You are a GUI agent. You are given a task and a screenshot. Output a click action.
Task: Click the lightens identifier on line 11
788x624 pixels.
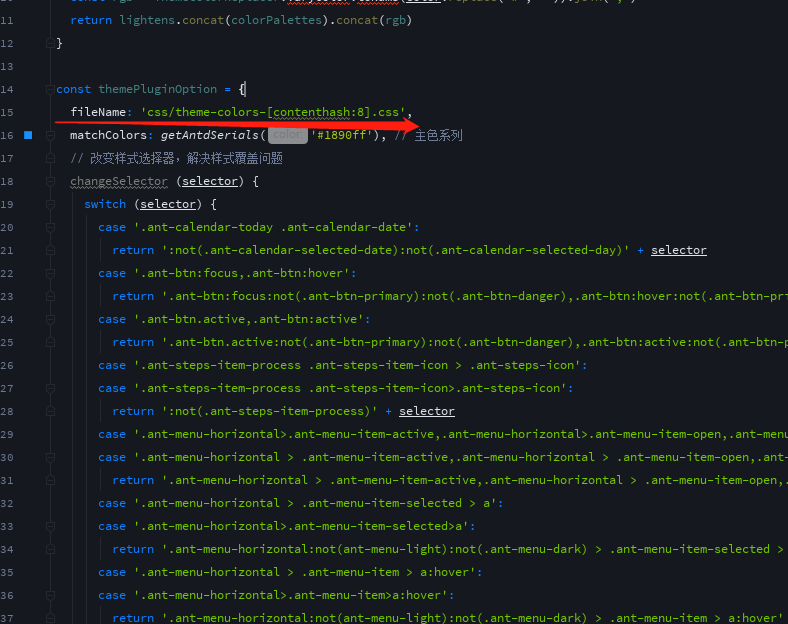(x=147, y=20)
